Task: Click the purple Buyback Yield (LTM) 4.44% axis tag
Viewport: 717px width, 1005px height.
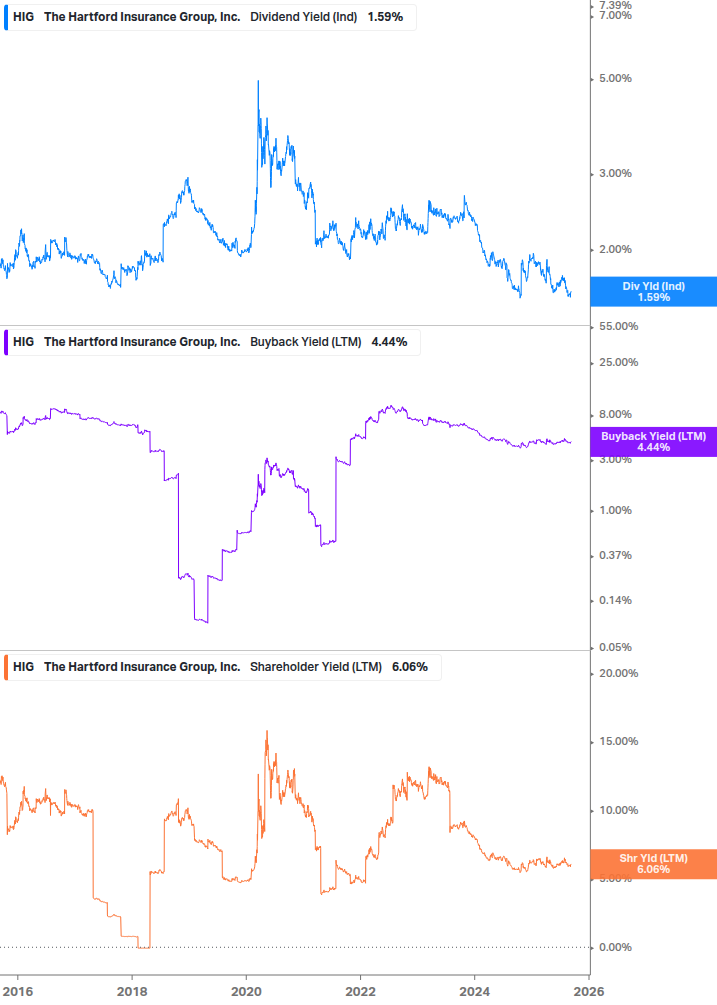Action: click(654, 442)
